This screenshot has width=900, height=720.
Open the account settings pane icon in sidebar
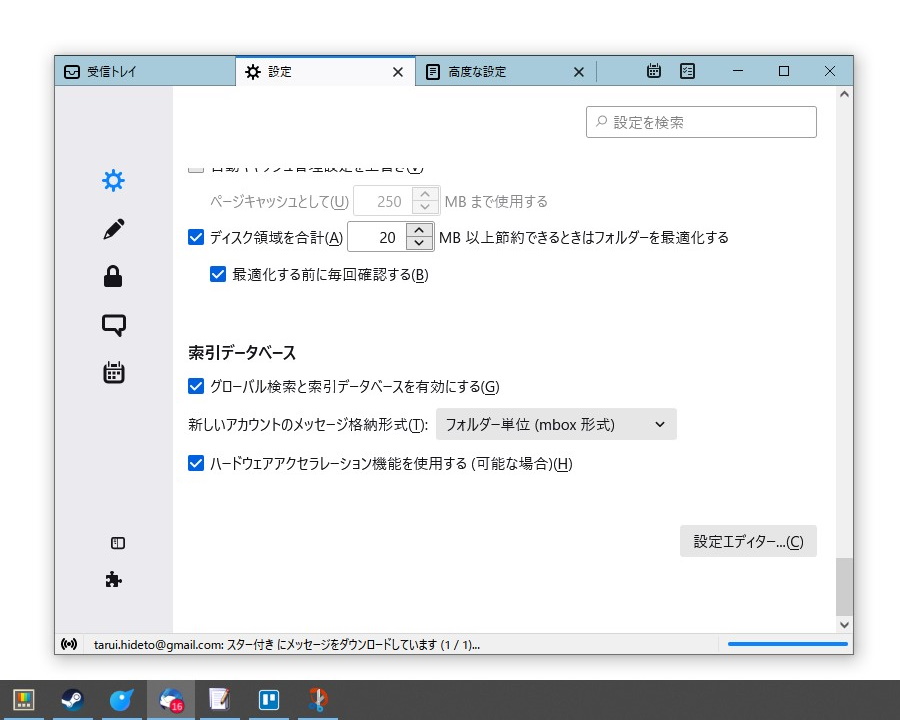(x=117, y=543)
